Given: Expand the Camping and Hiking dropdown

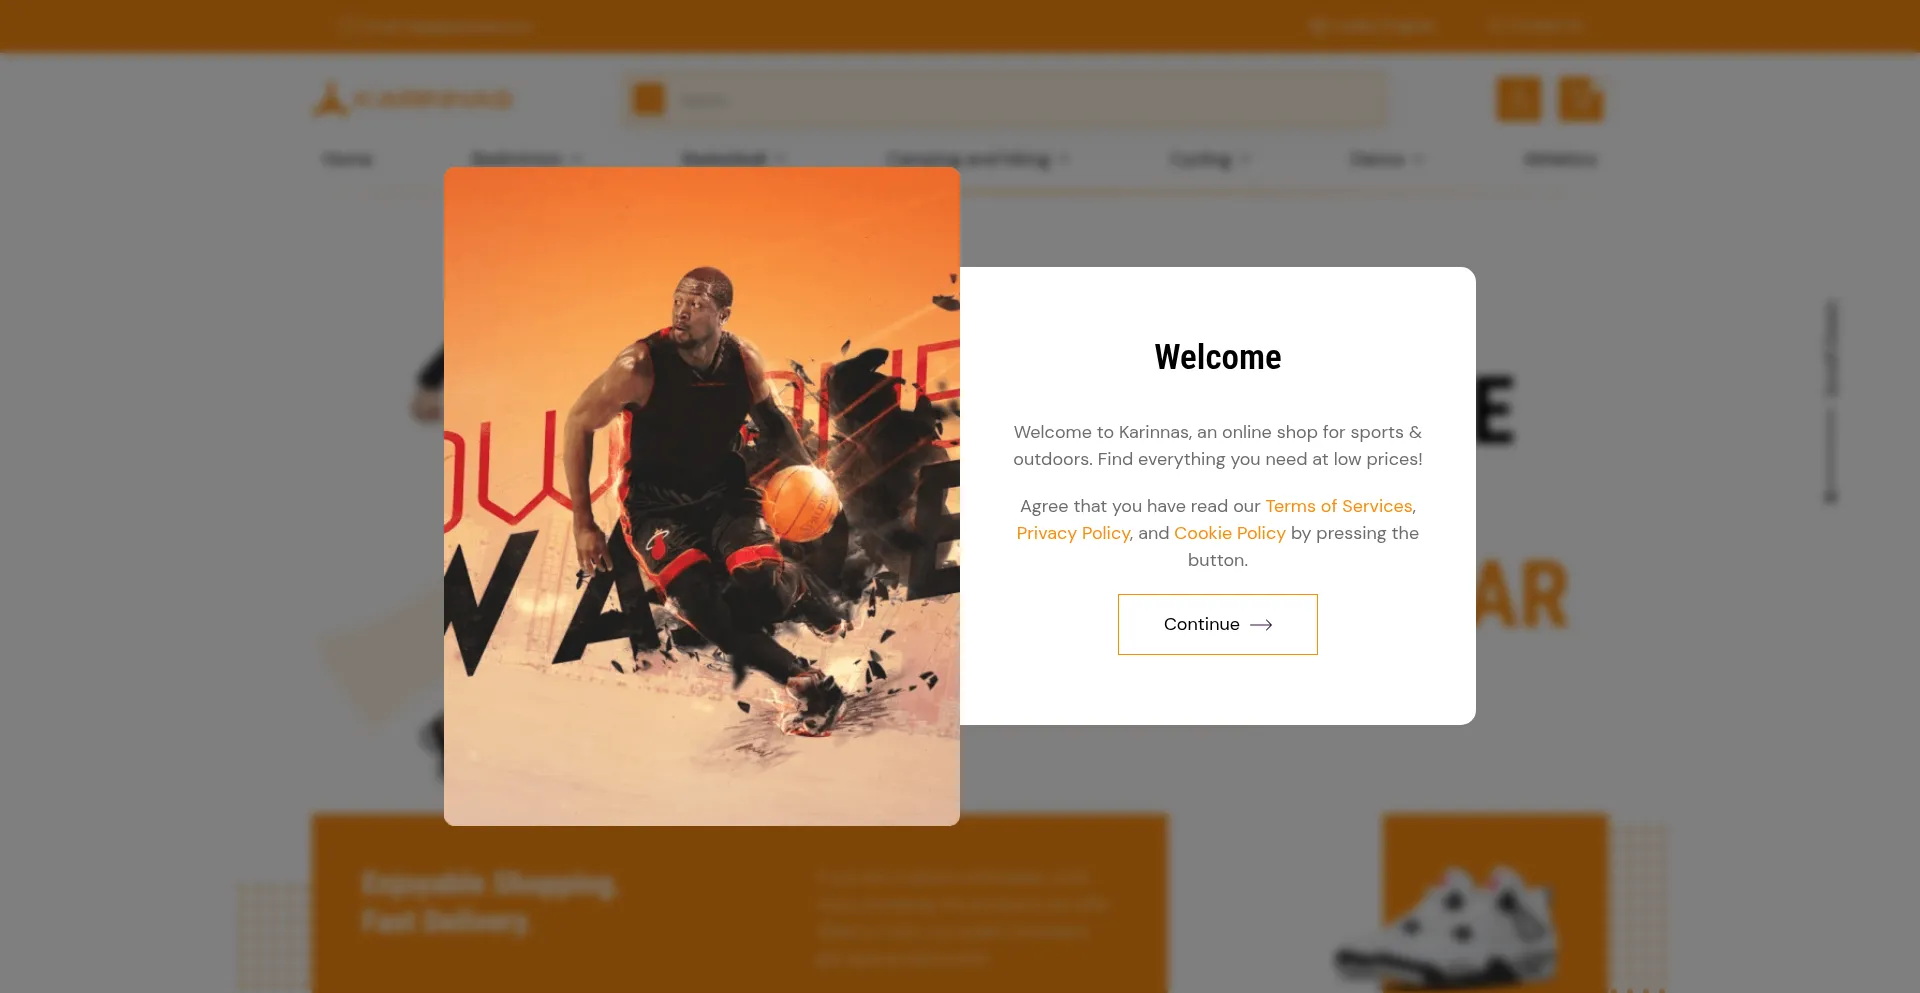Looking at the screenshot, I should coord(978,159).
